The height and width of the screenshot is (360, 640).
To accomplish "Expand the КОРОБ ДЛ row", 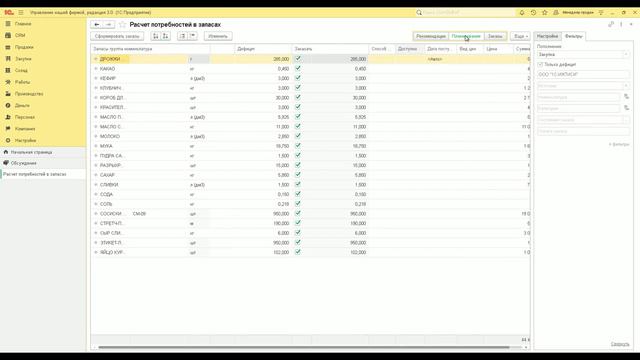I will [96, 98].
